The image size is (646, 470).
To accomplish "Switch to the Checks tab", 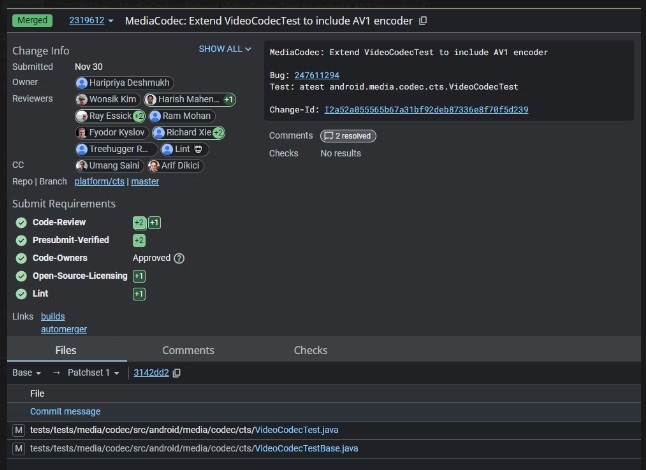I will pyautogui.click(x=311, y=350).
